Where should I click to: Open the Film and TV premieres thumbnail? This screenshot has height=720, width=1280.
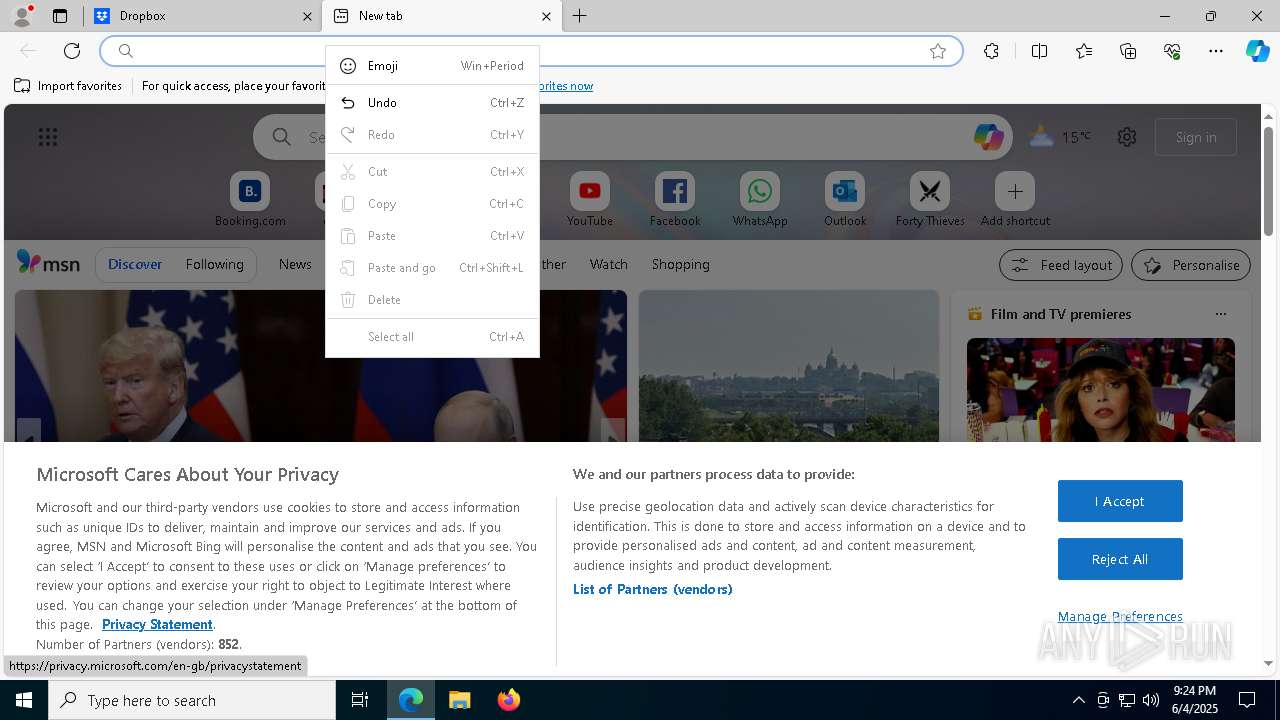pos(1101,389)
